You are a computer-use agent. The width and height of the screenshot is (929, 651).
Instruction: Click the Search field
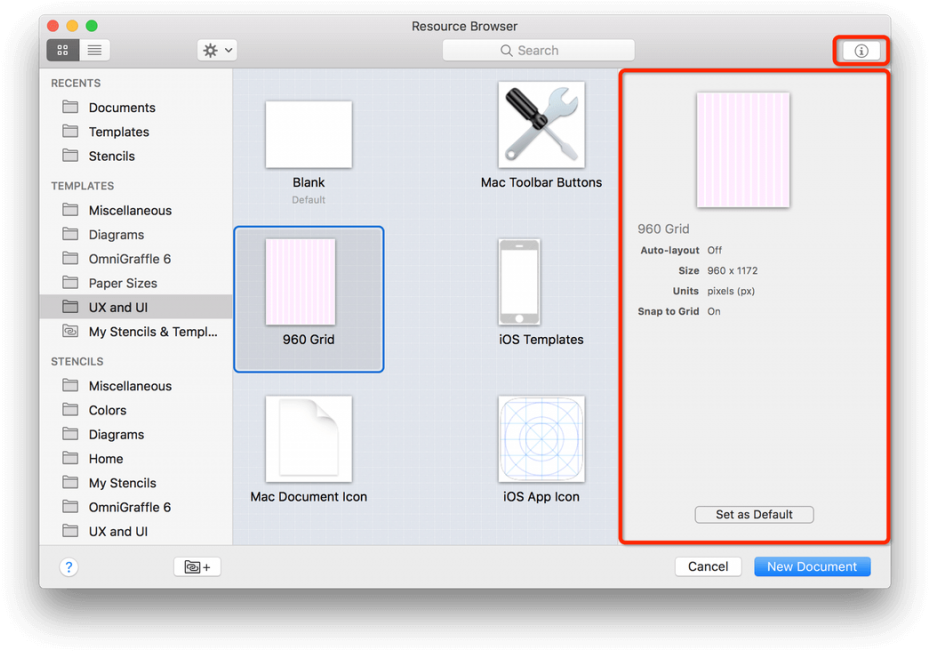click(538, 50)
